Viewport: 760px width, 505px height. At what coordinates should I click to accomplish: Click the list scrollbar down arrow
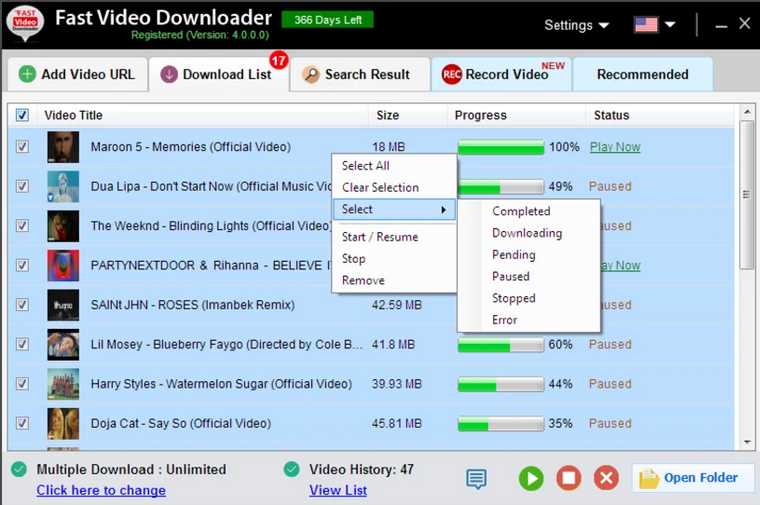tap(747, 442)
